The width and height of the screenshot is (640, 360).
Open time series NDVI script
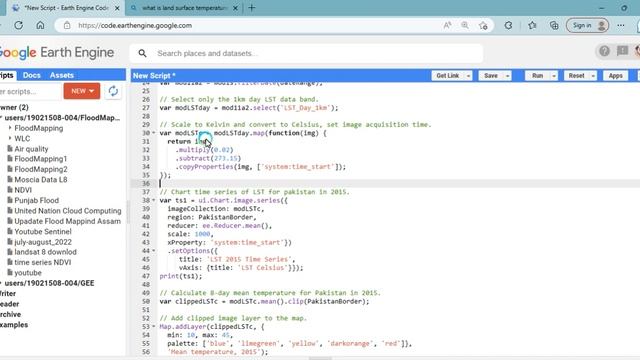click(42, 262)
